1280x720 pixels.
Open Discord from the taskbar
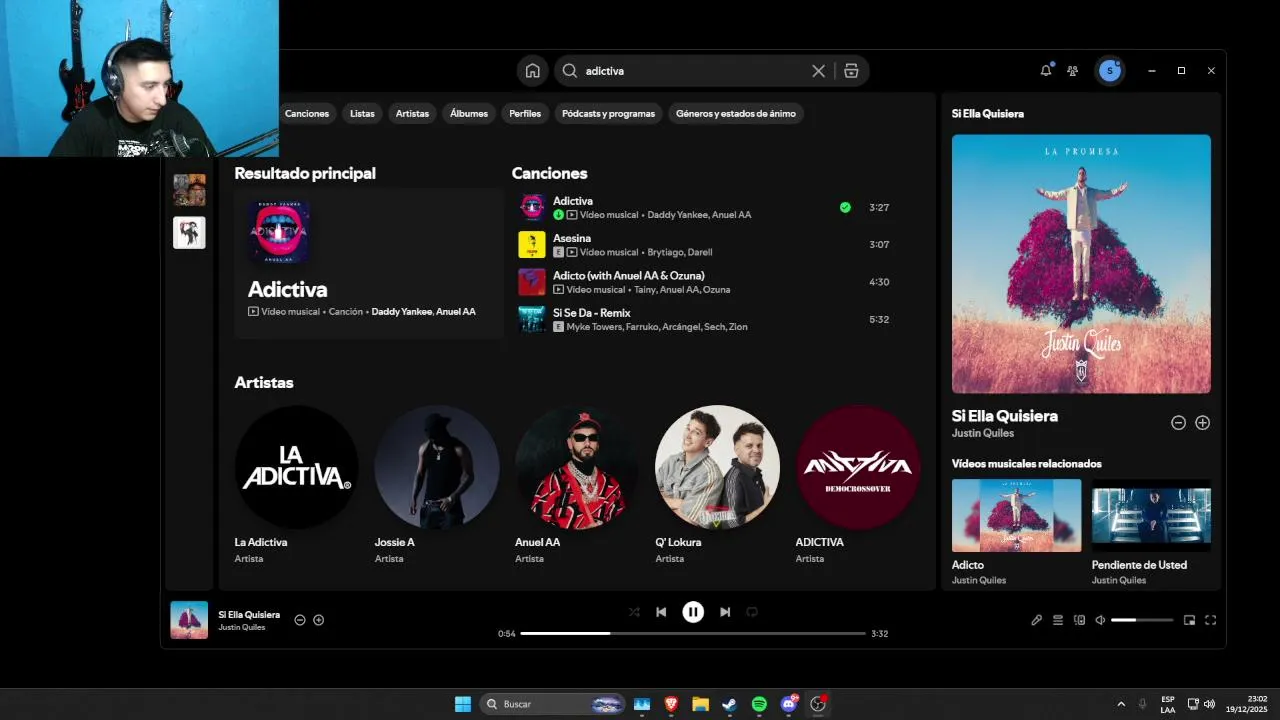point(789,704)
